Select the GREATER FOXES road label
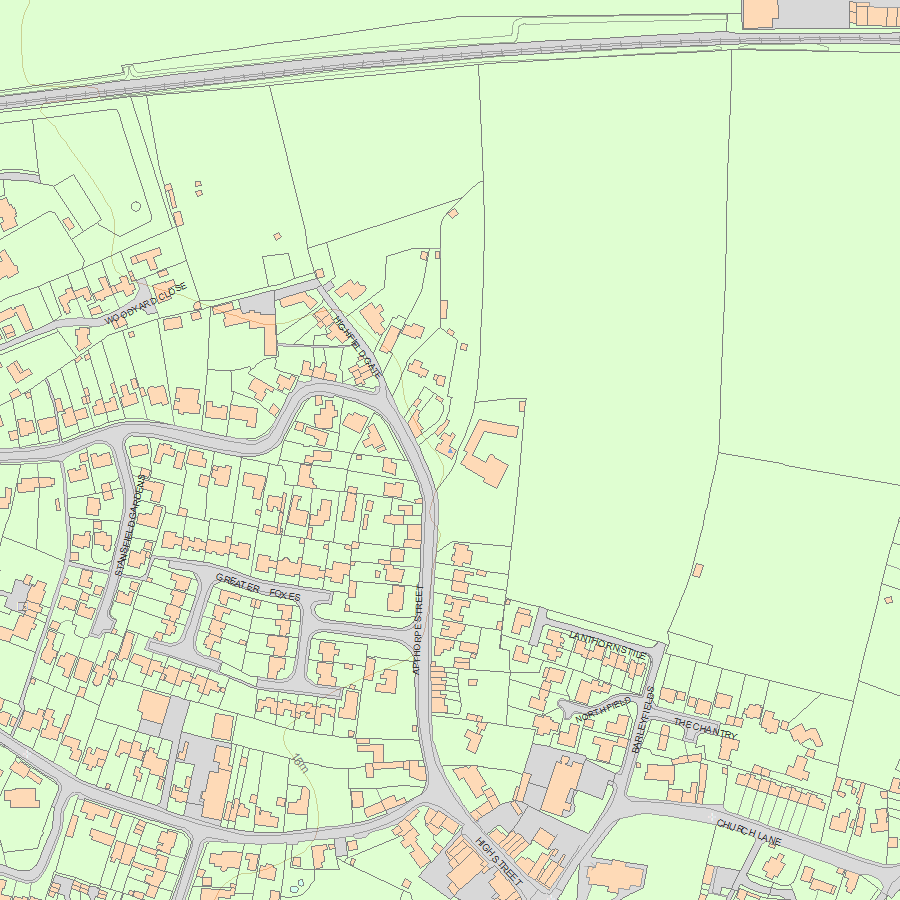Screen dimensions: 900x900 point(258,587)
